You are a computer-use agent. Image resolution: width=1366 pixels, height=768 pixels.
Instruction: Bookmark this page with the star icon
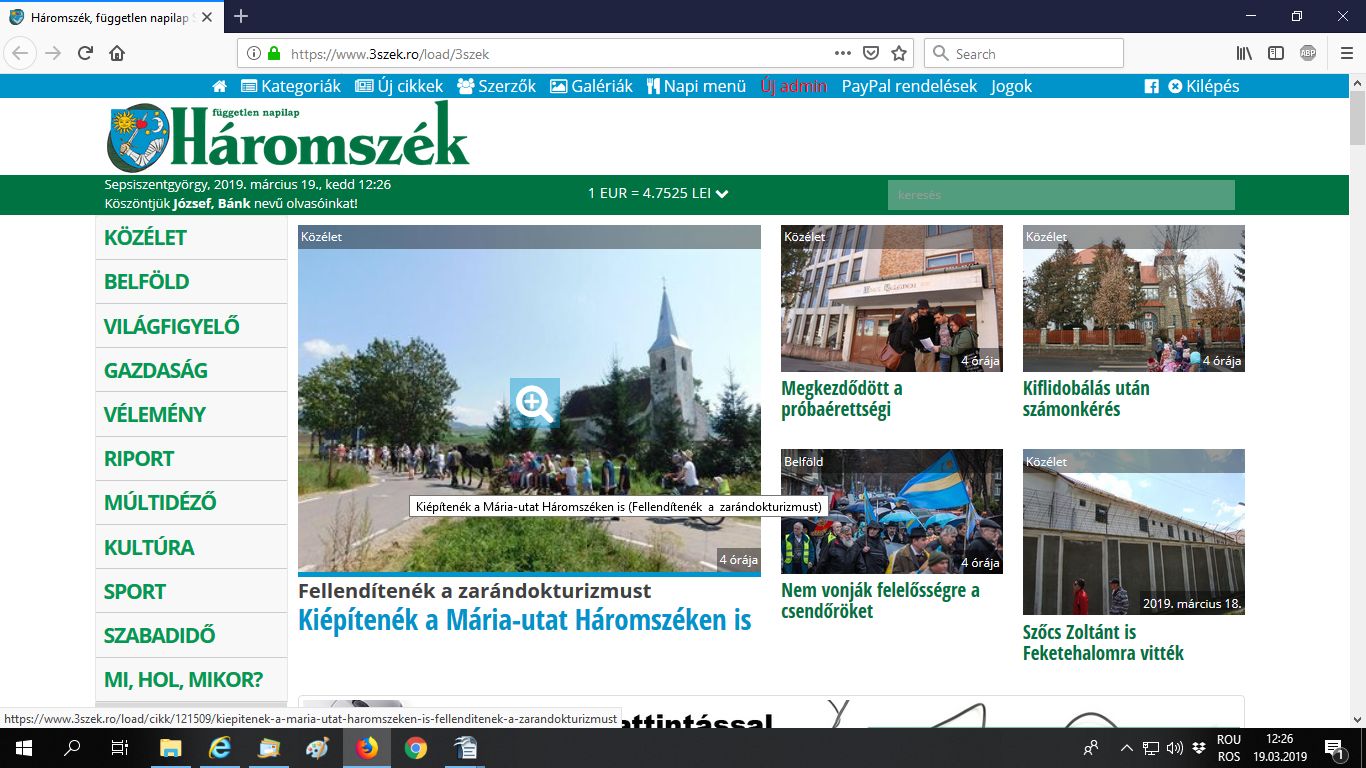(899, 53)
